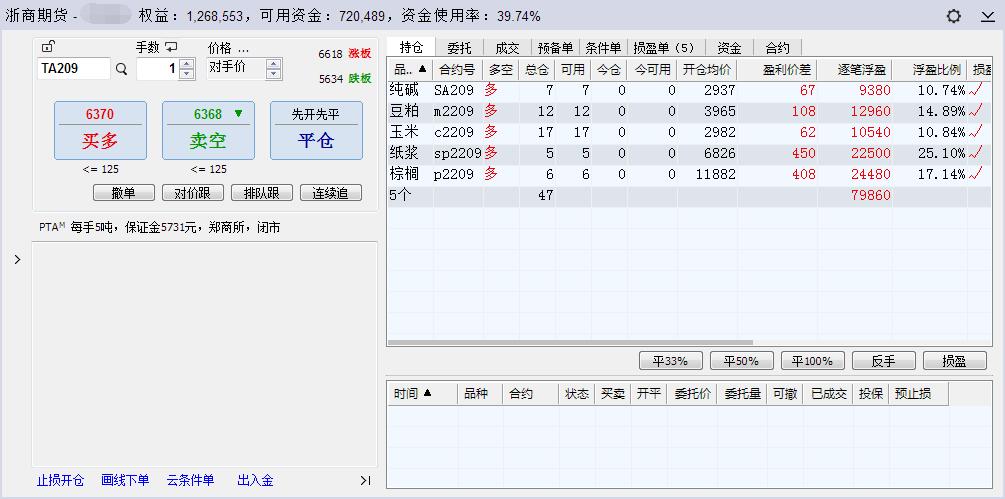The height and width of the screenshot is (499, 1005).
Task: Click the lock icon above the contract field
Action: pos(48,47)
